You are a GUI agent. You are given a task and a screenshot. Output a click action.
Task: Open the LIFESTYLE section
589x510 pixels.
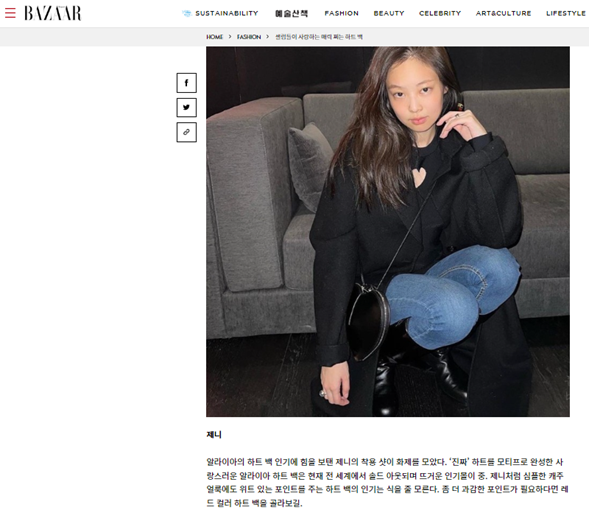click(566, 14)
